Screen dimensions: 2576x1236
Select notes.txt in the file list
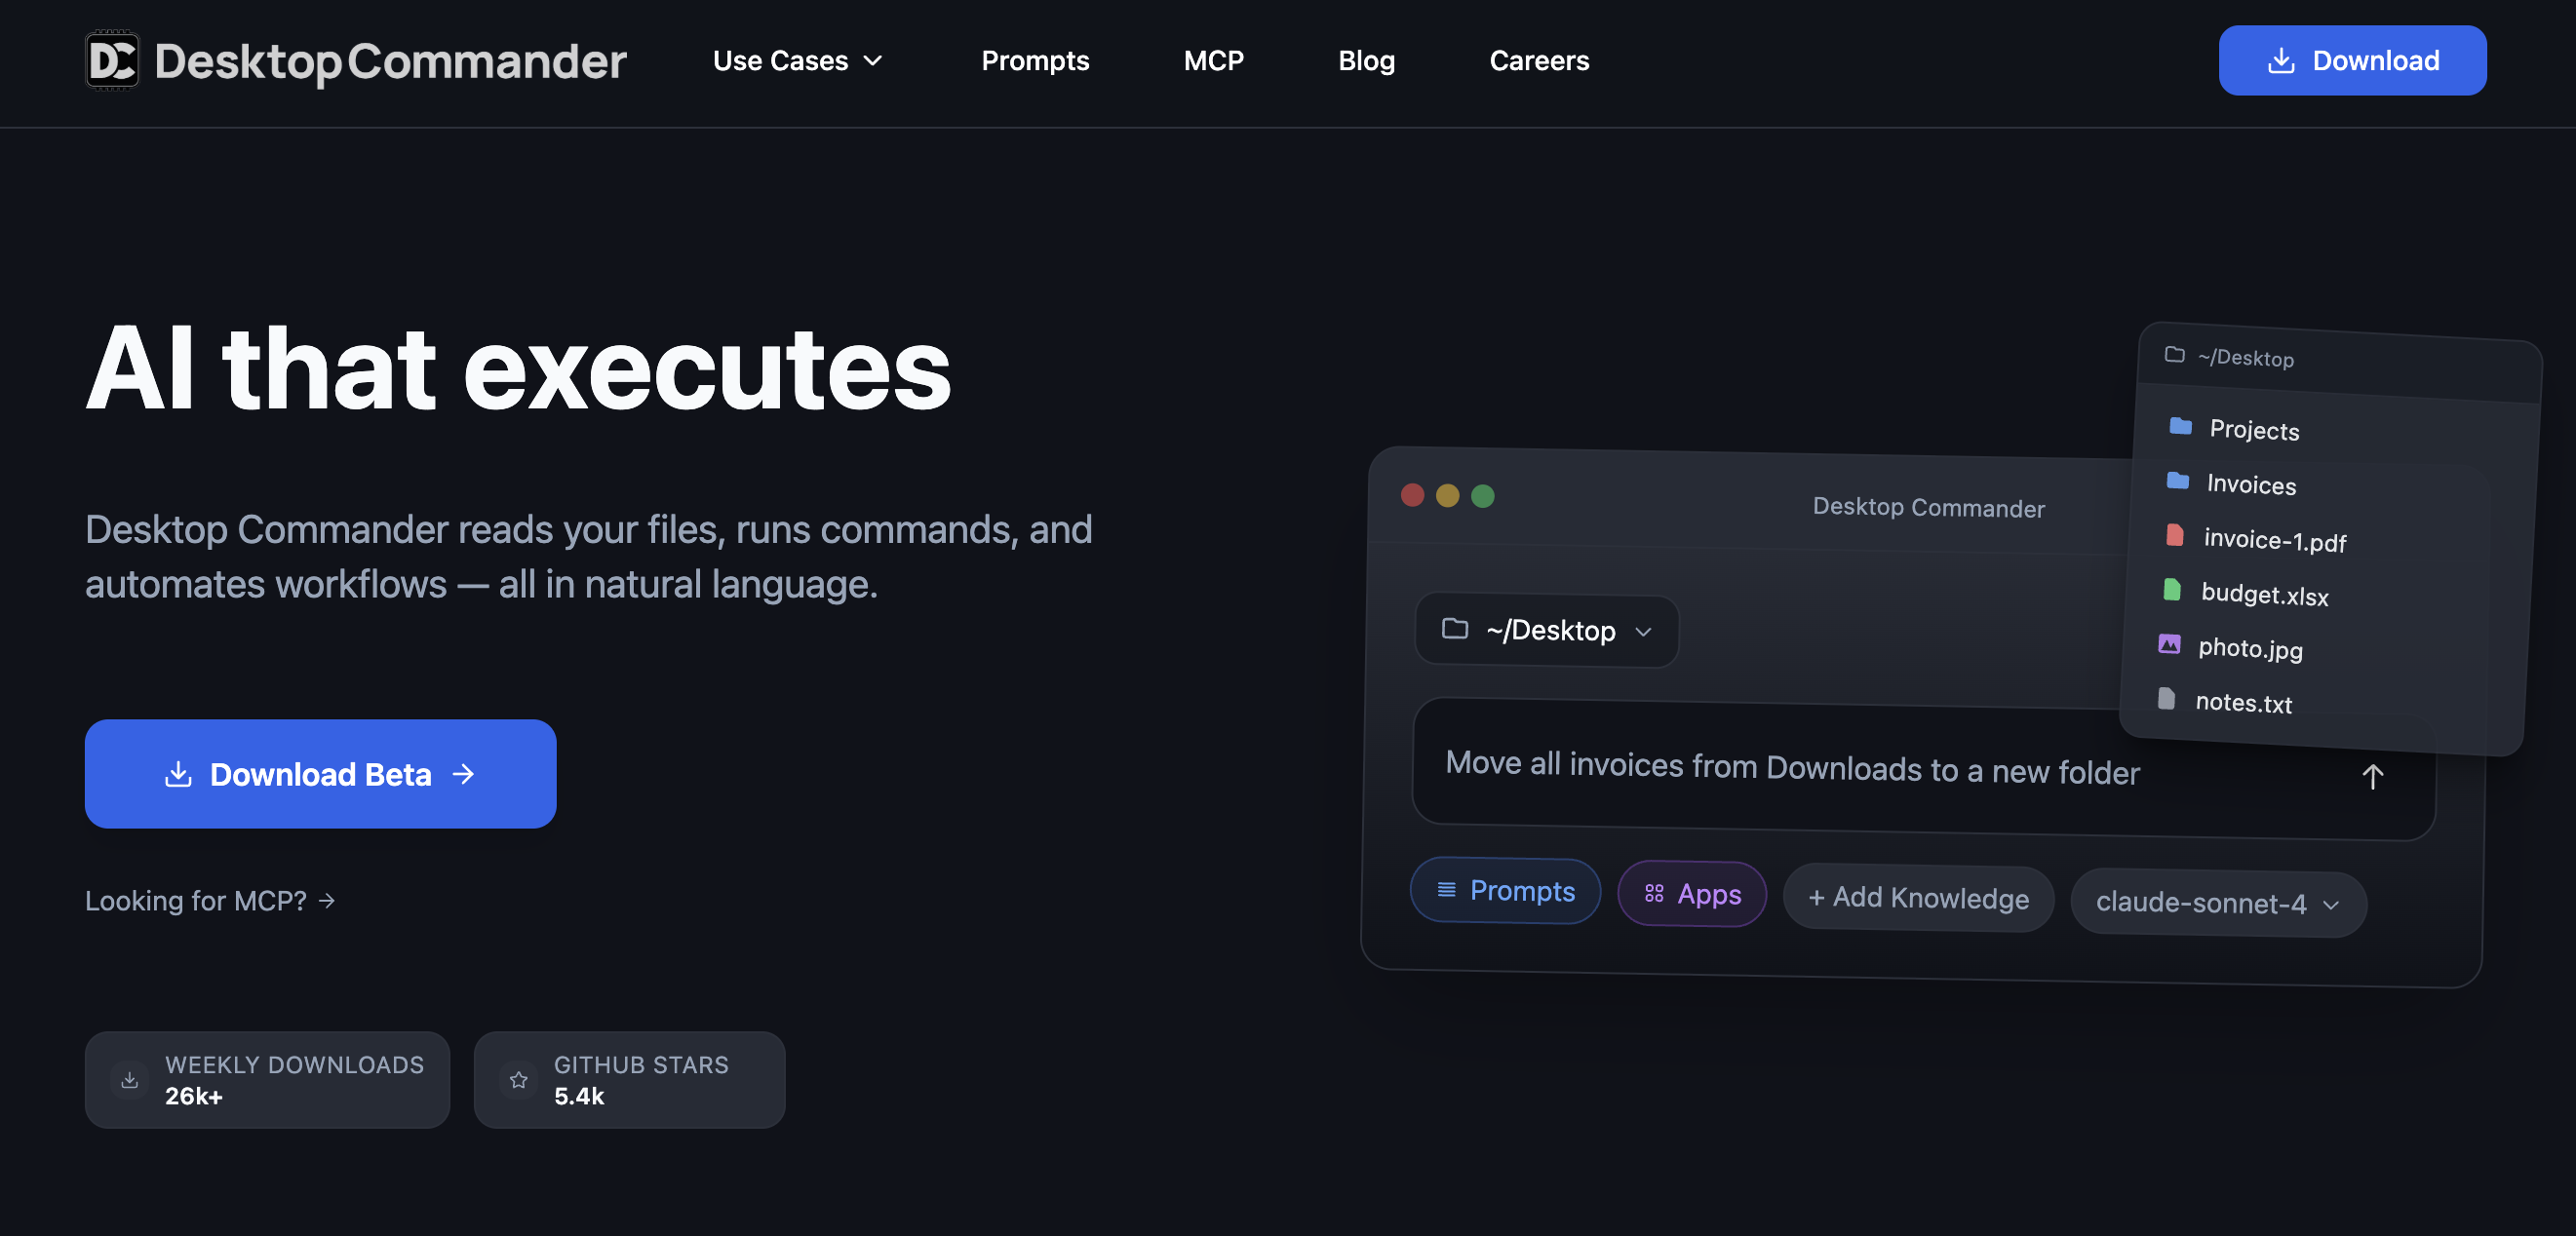2242,702
